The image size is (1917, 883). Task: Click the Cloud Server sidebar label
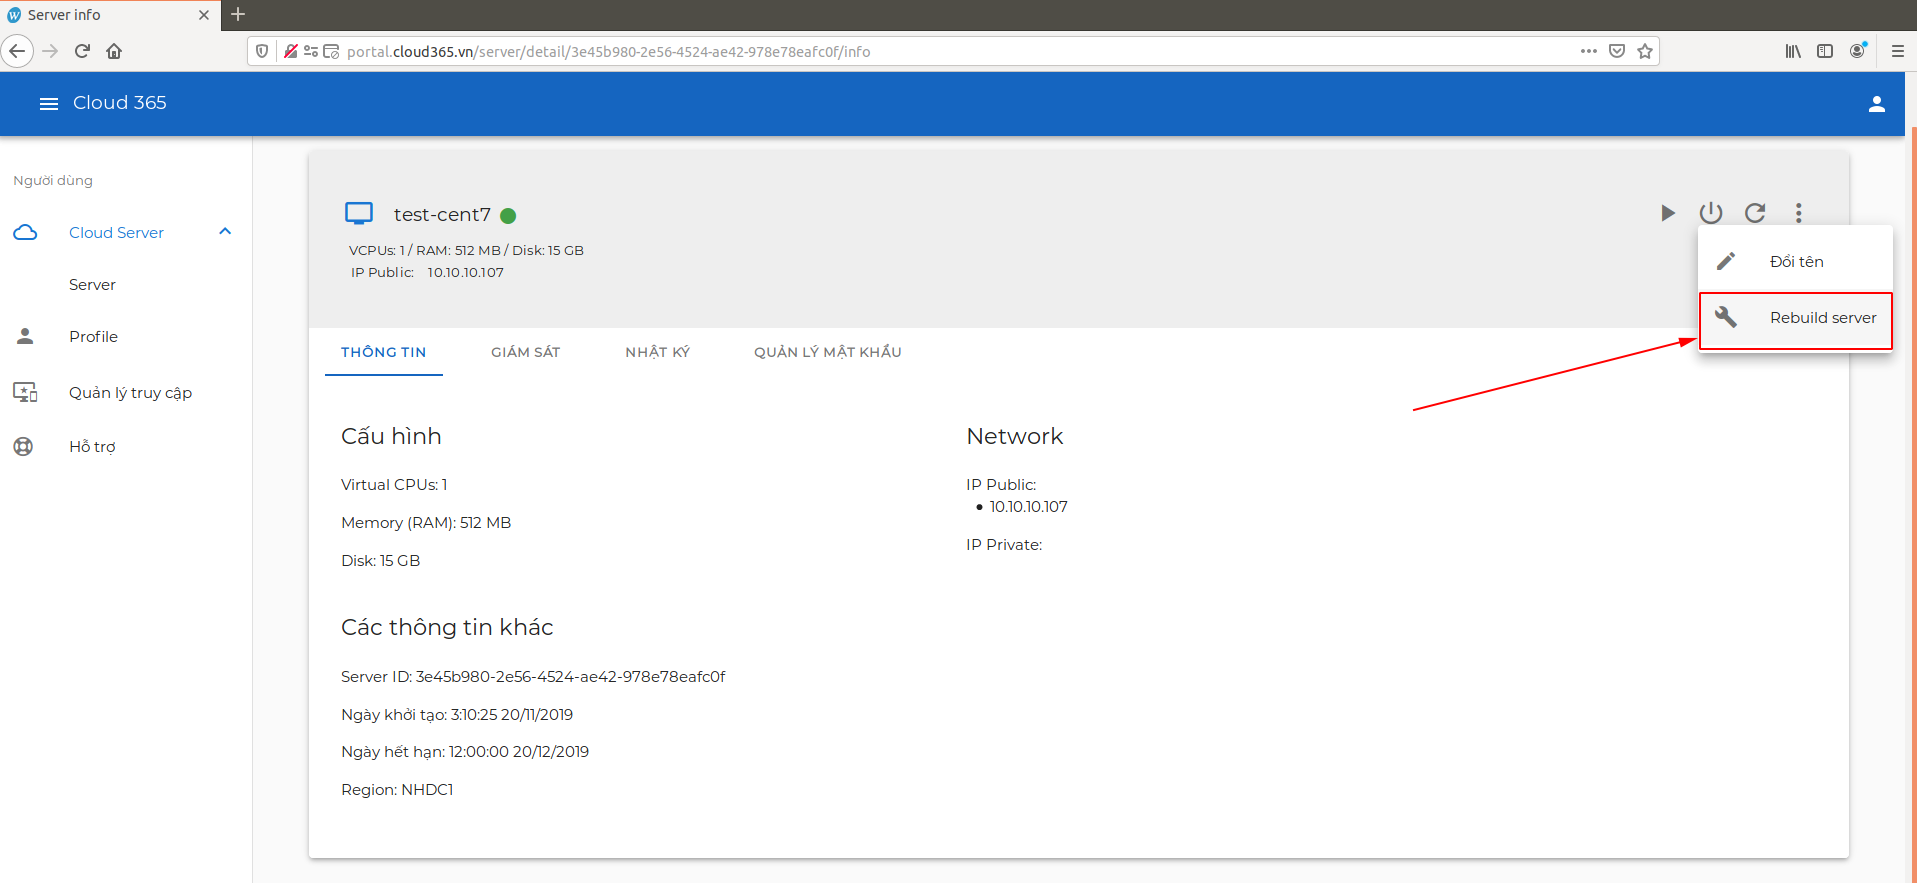click(x=116, y=233)
